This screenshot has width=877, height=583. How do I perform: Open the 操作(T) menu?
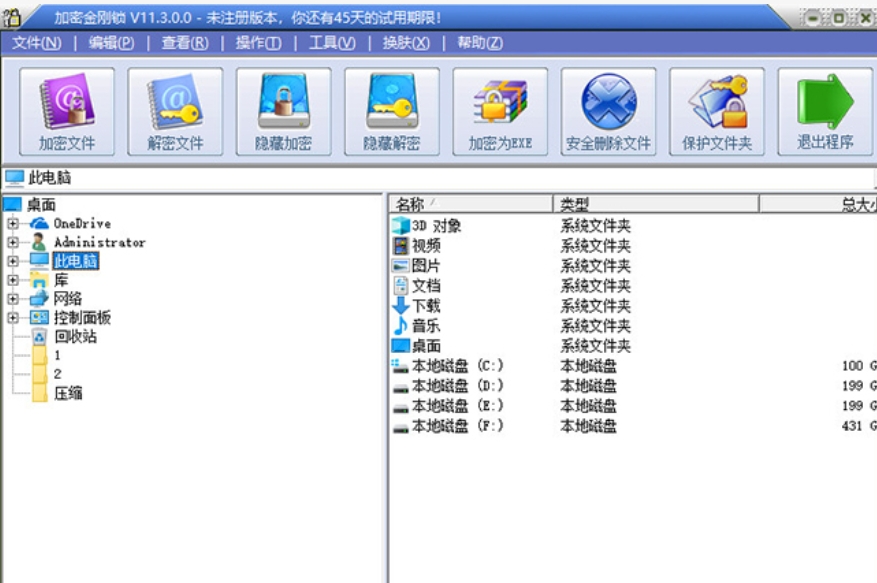[x=258, y=43]
